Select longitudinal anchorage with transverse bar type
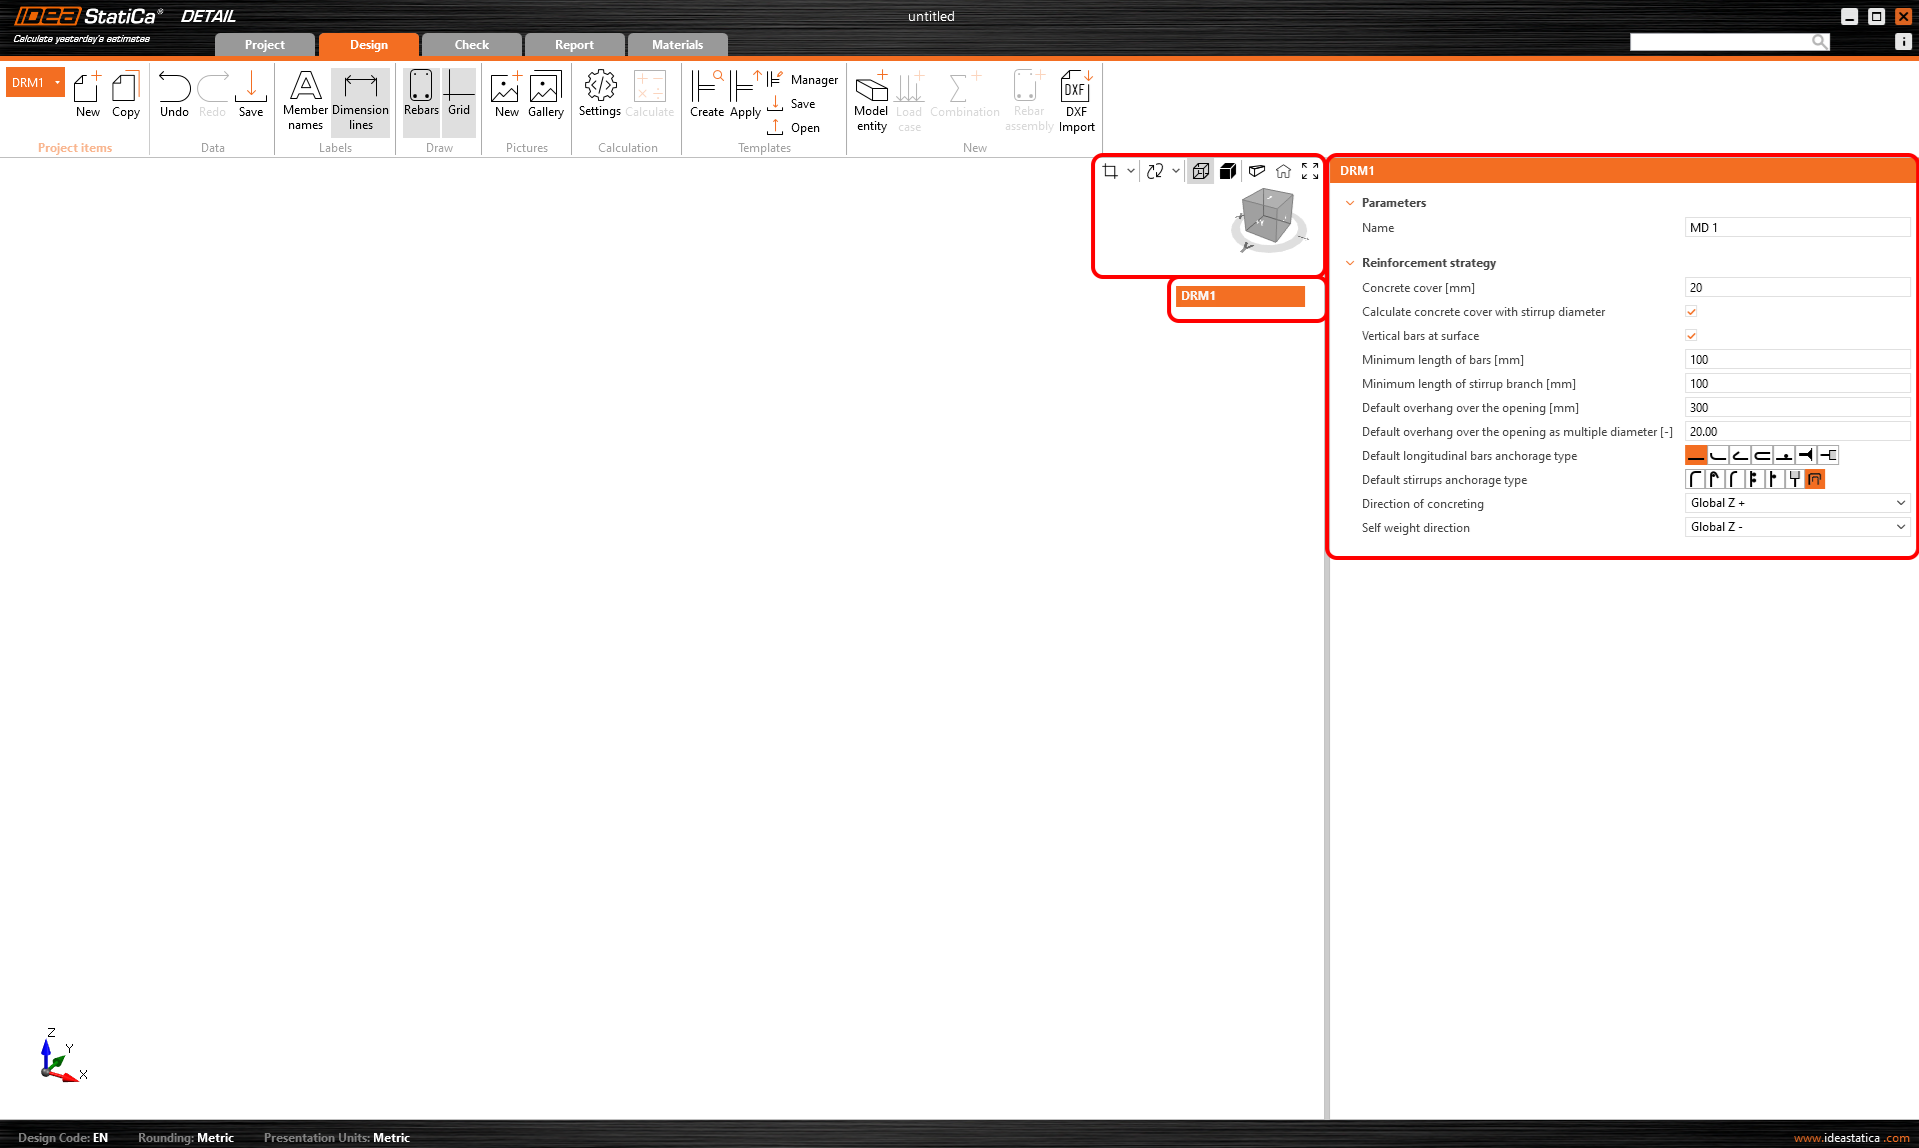Image resolution: width=1919 pixels, height=1148 pixels. [1784, 456]
